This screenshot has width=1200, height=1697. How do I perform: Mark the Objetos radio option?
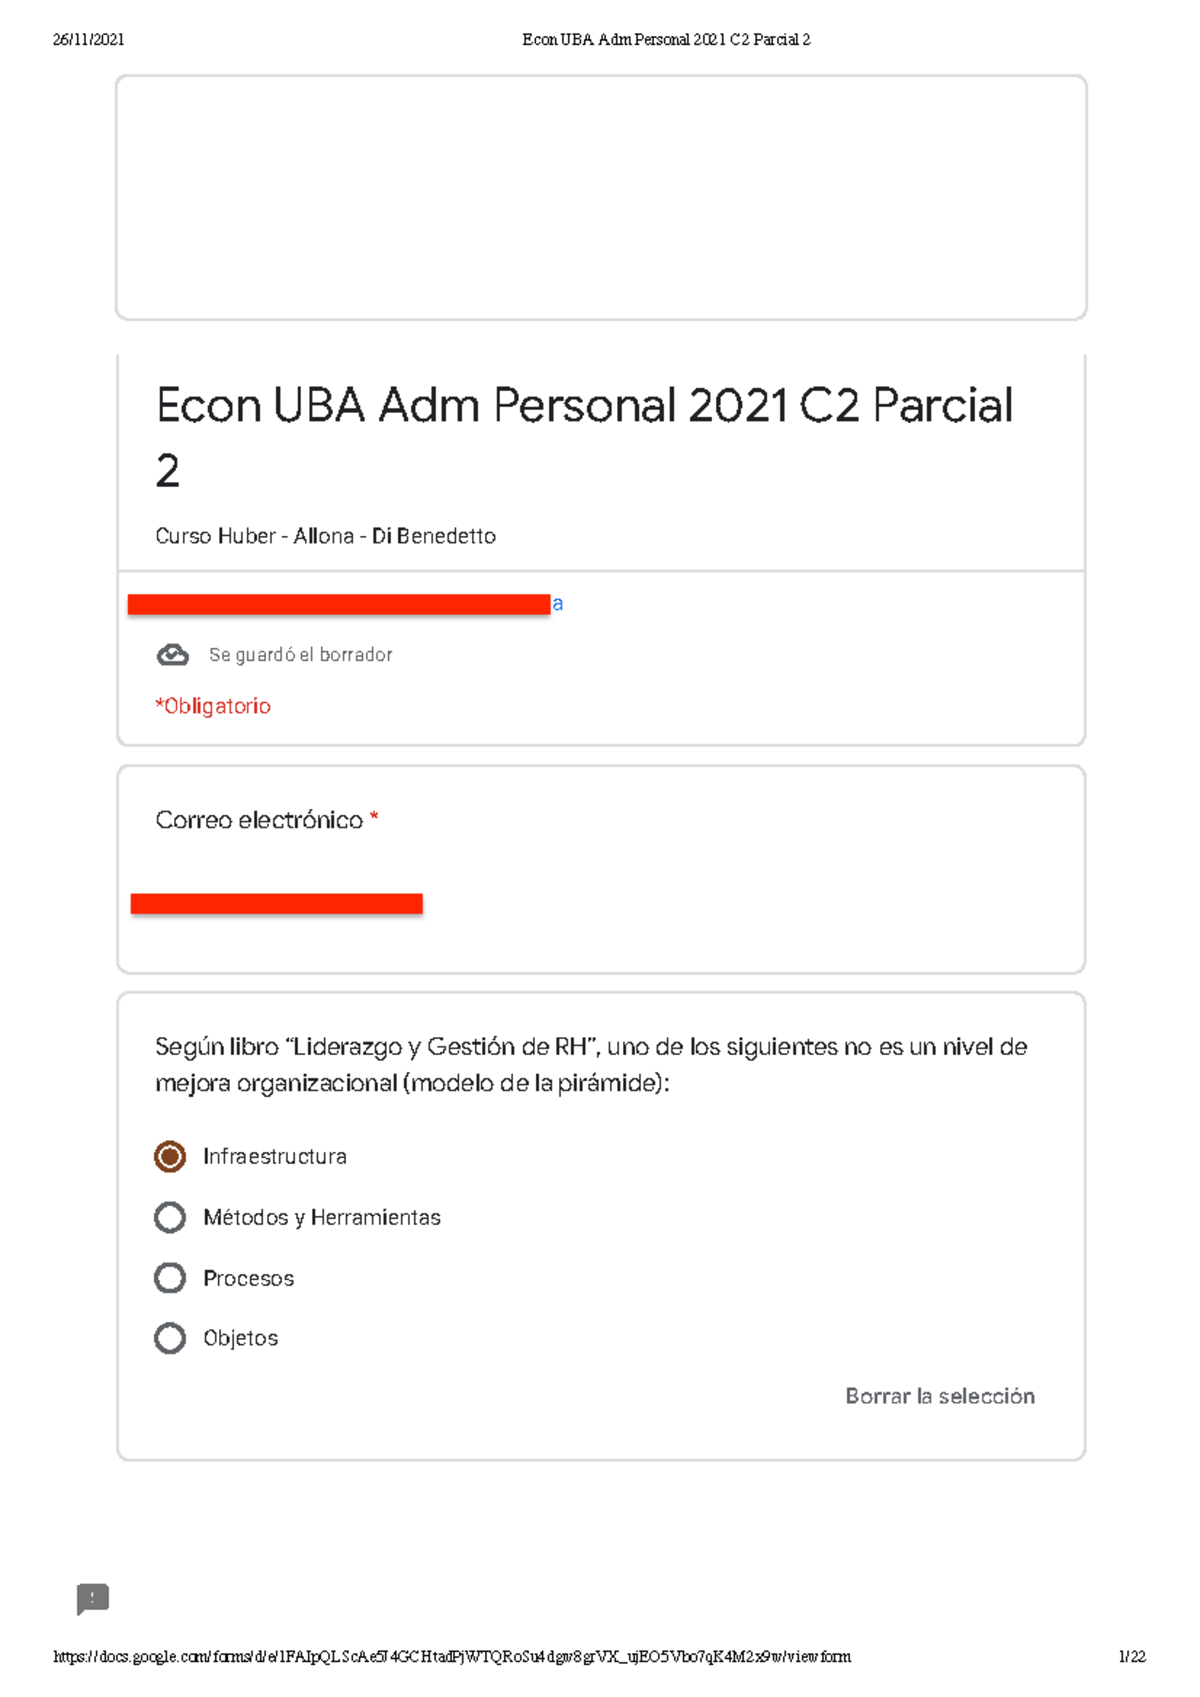click(x=170, y=1338)
